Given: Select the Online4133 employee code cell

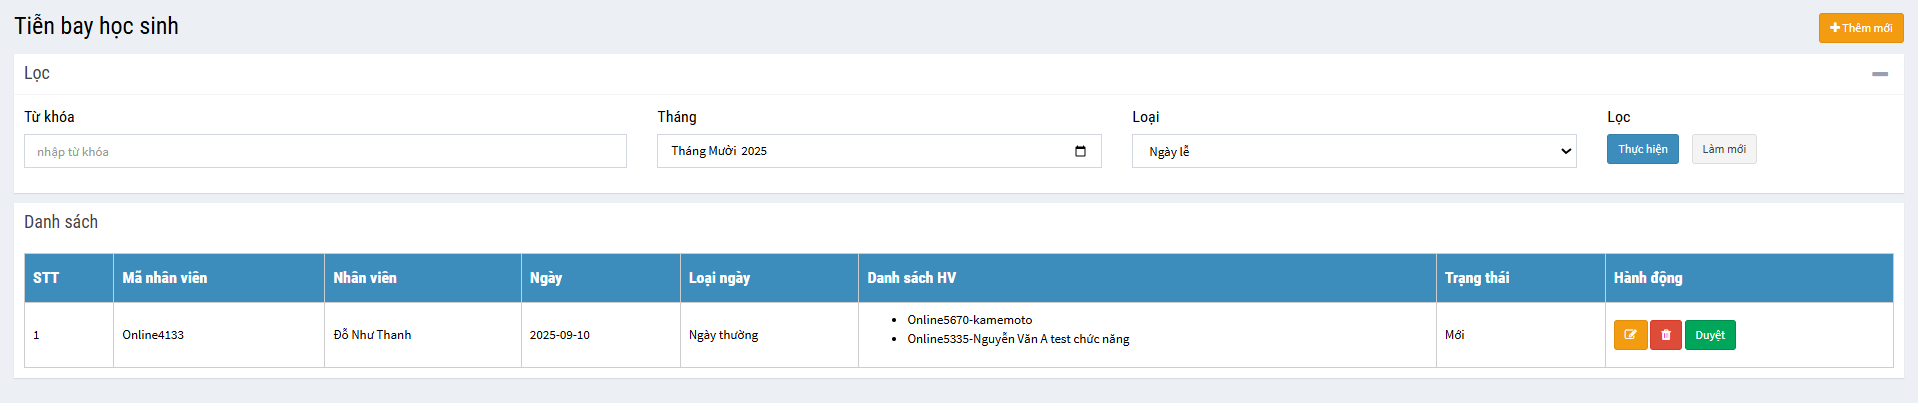Looking at the screenshot, I should point(153,335).
